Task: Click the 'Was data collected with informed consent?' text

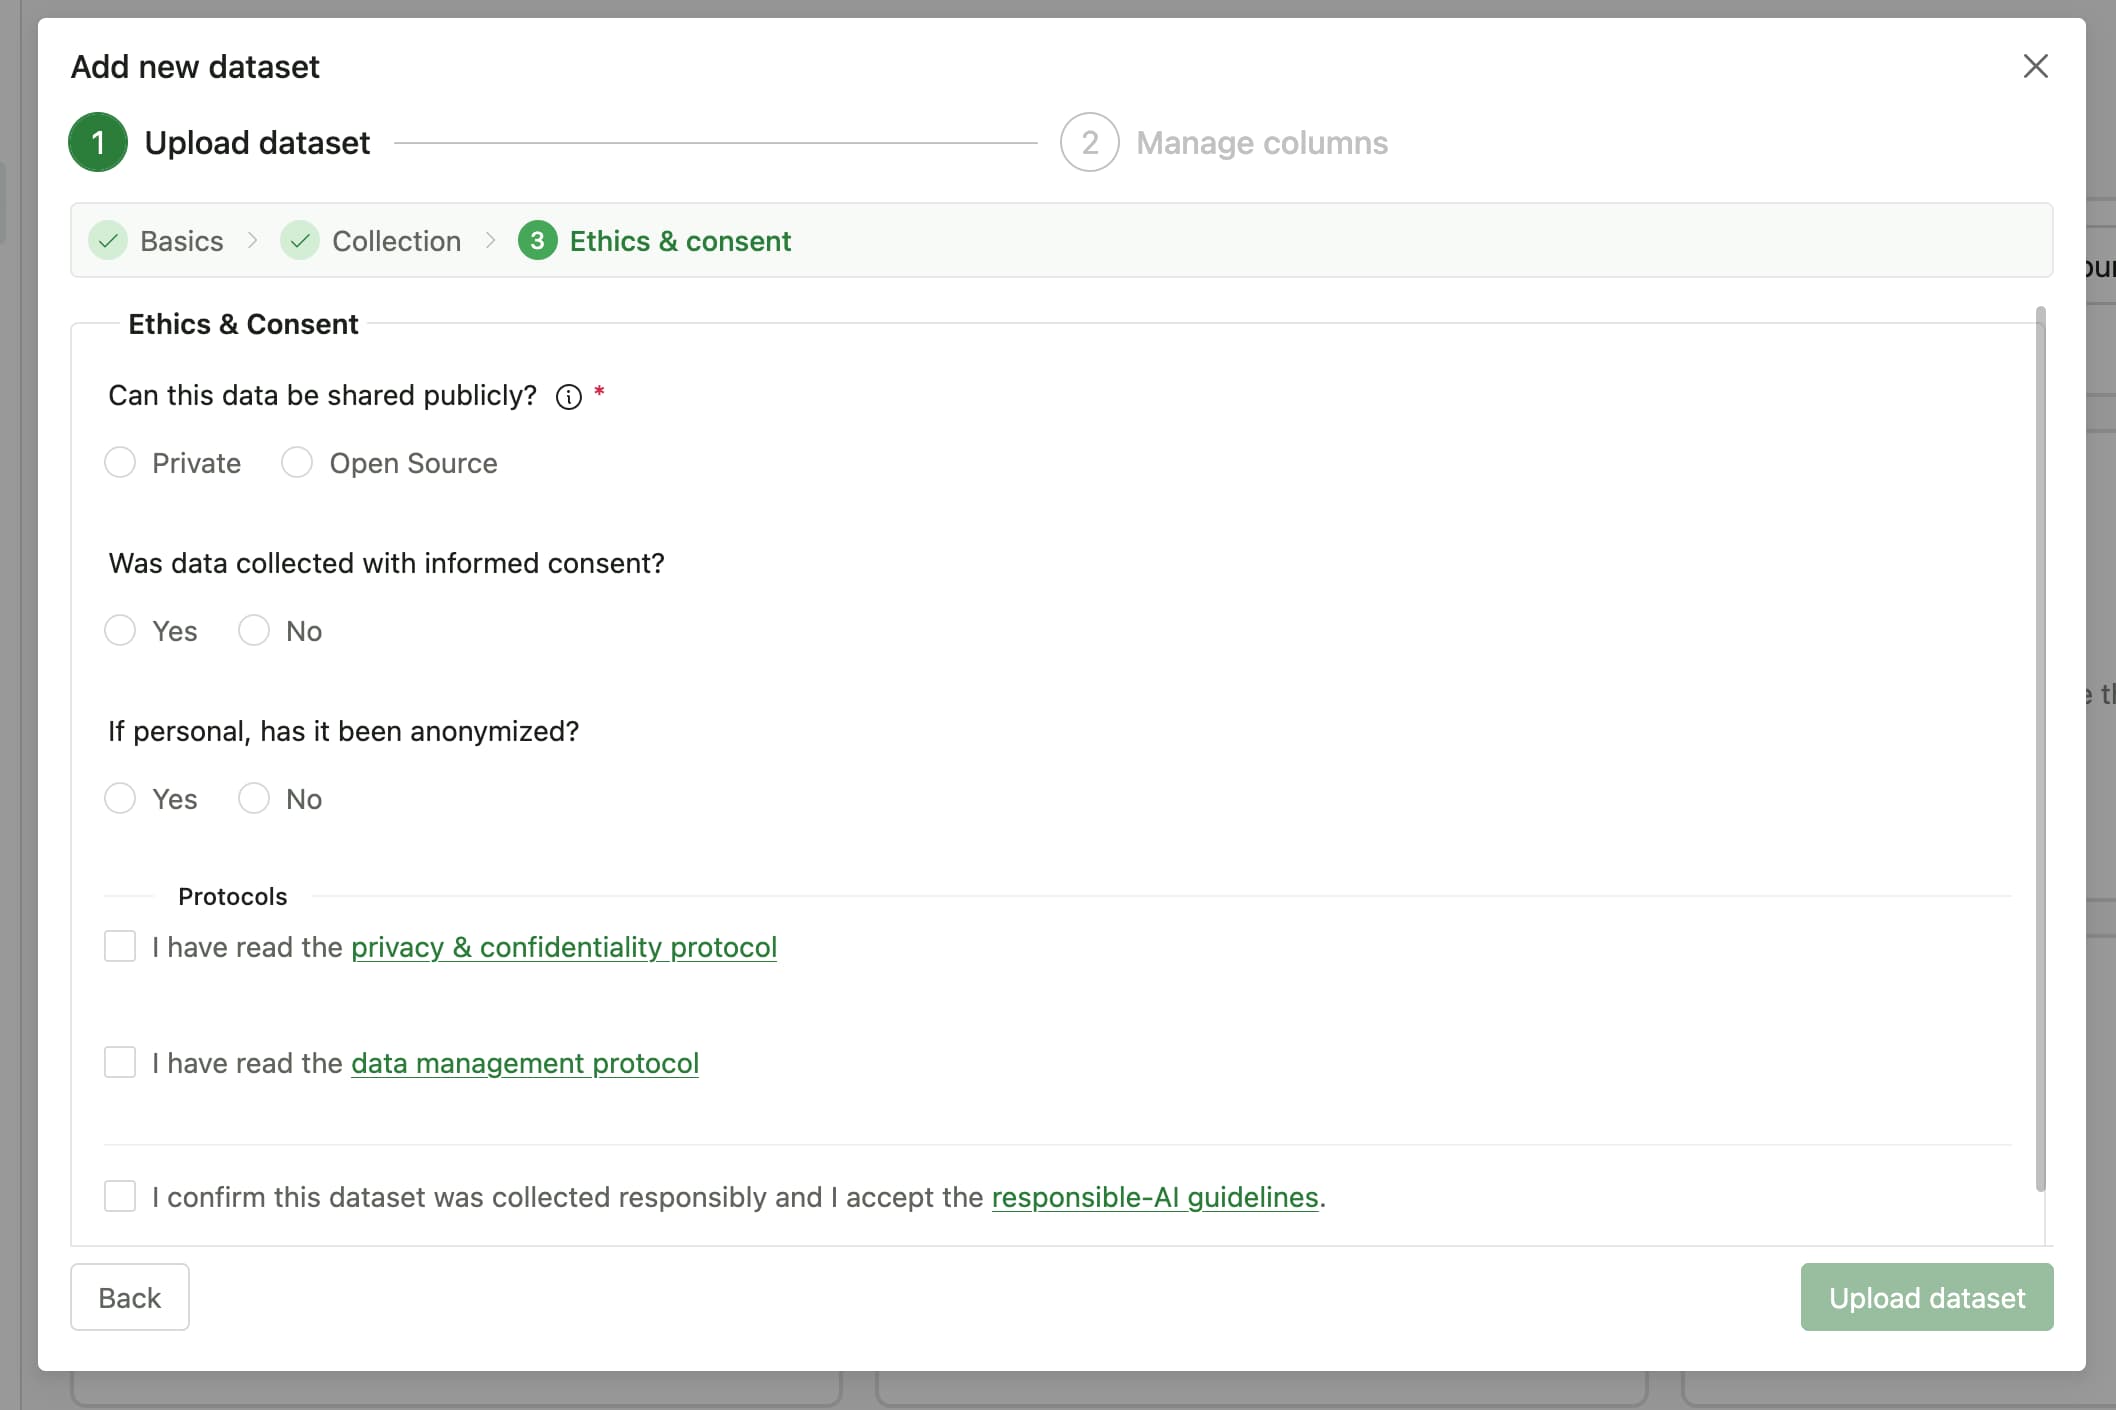Action: [386, 564]
